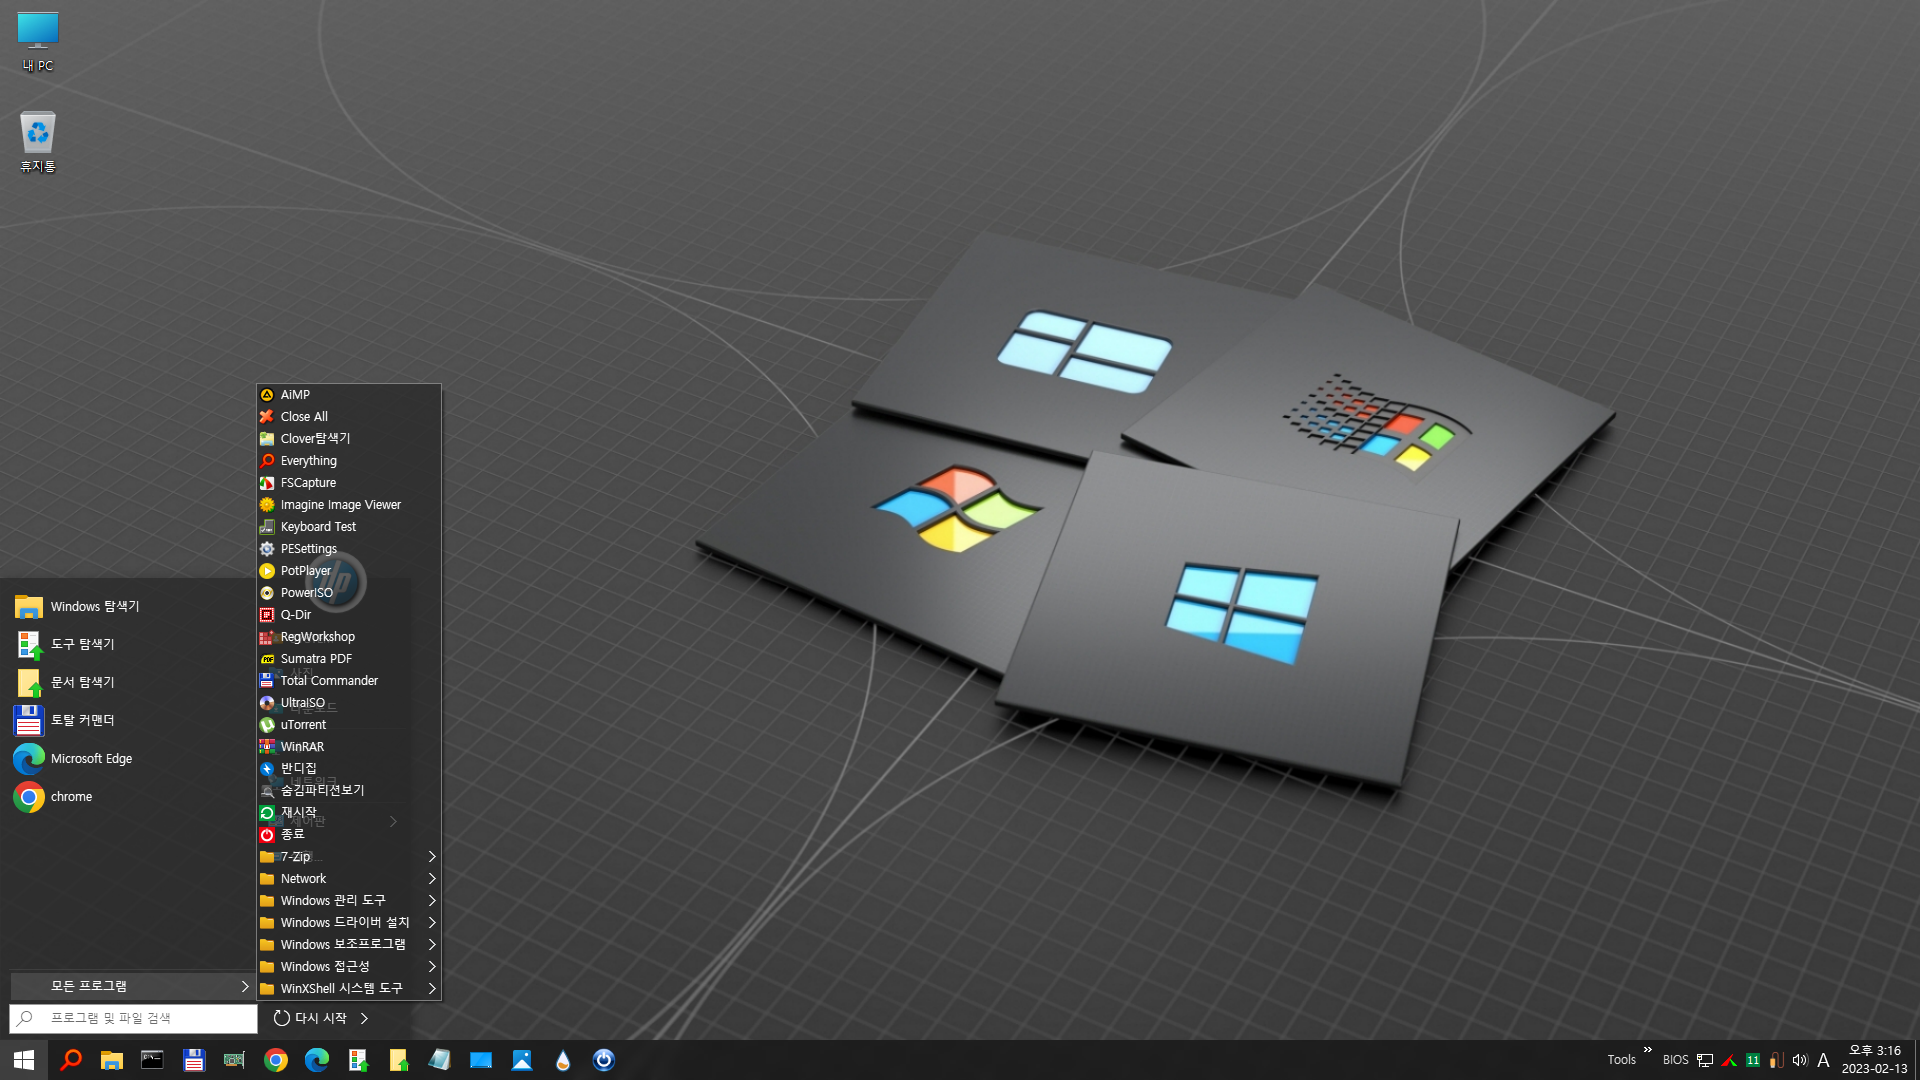The height and width of the screenshot is (1080, 1920).
Task: Launch Q-Dir from the programs list
Action: point(348,615)
